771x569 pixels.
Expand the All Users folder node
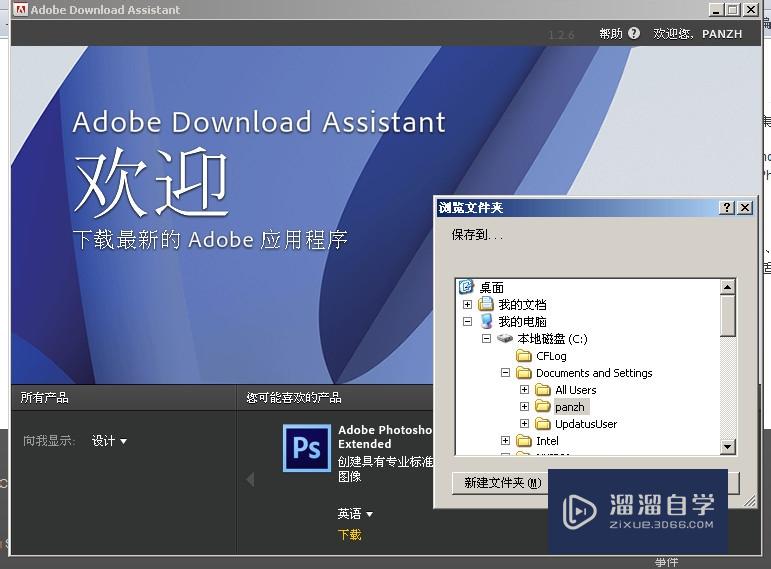click(524, 389)
